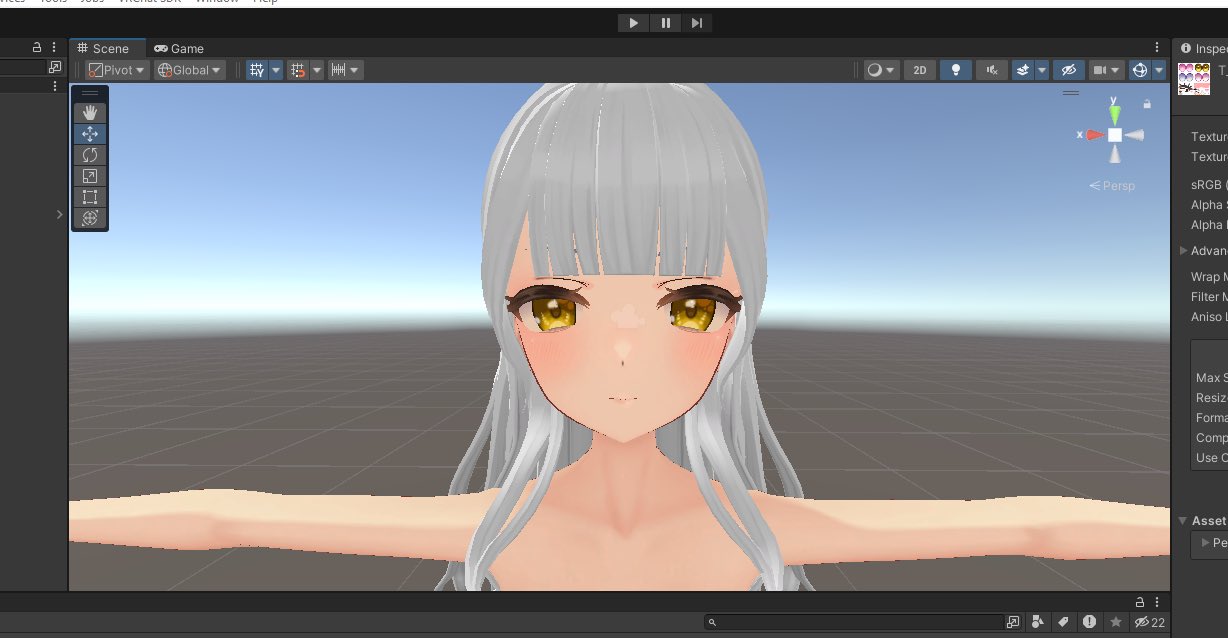Toggle grid visibility in Scene view
This screenshot has height=638, width=1228.
[257, 70]
